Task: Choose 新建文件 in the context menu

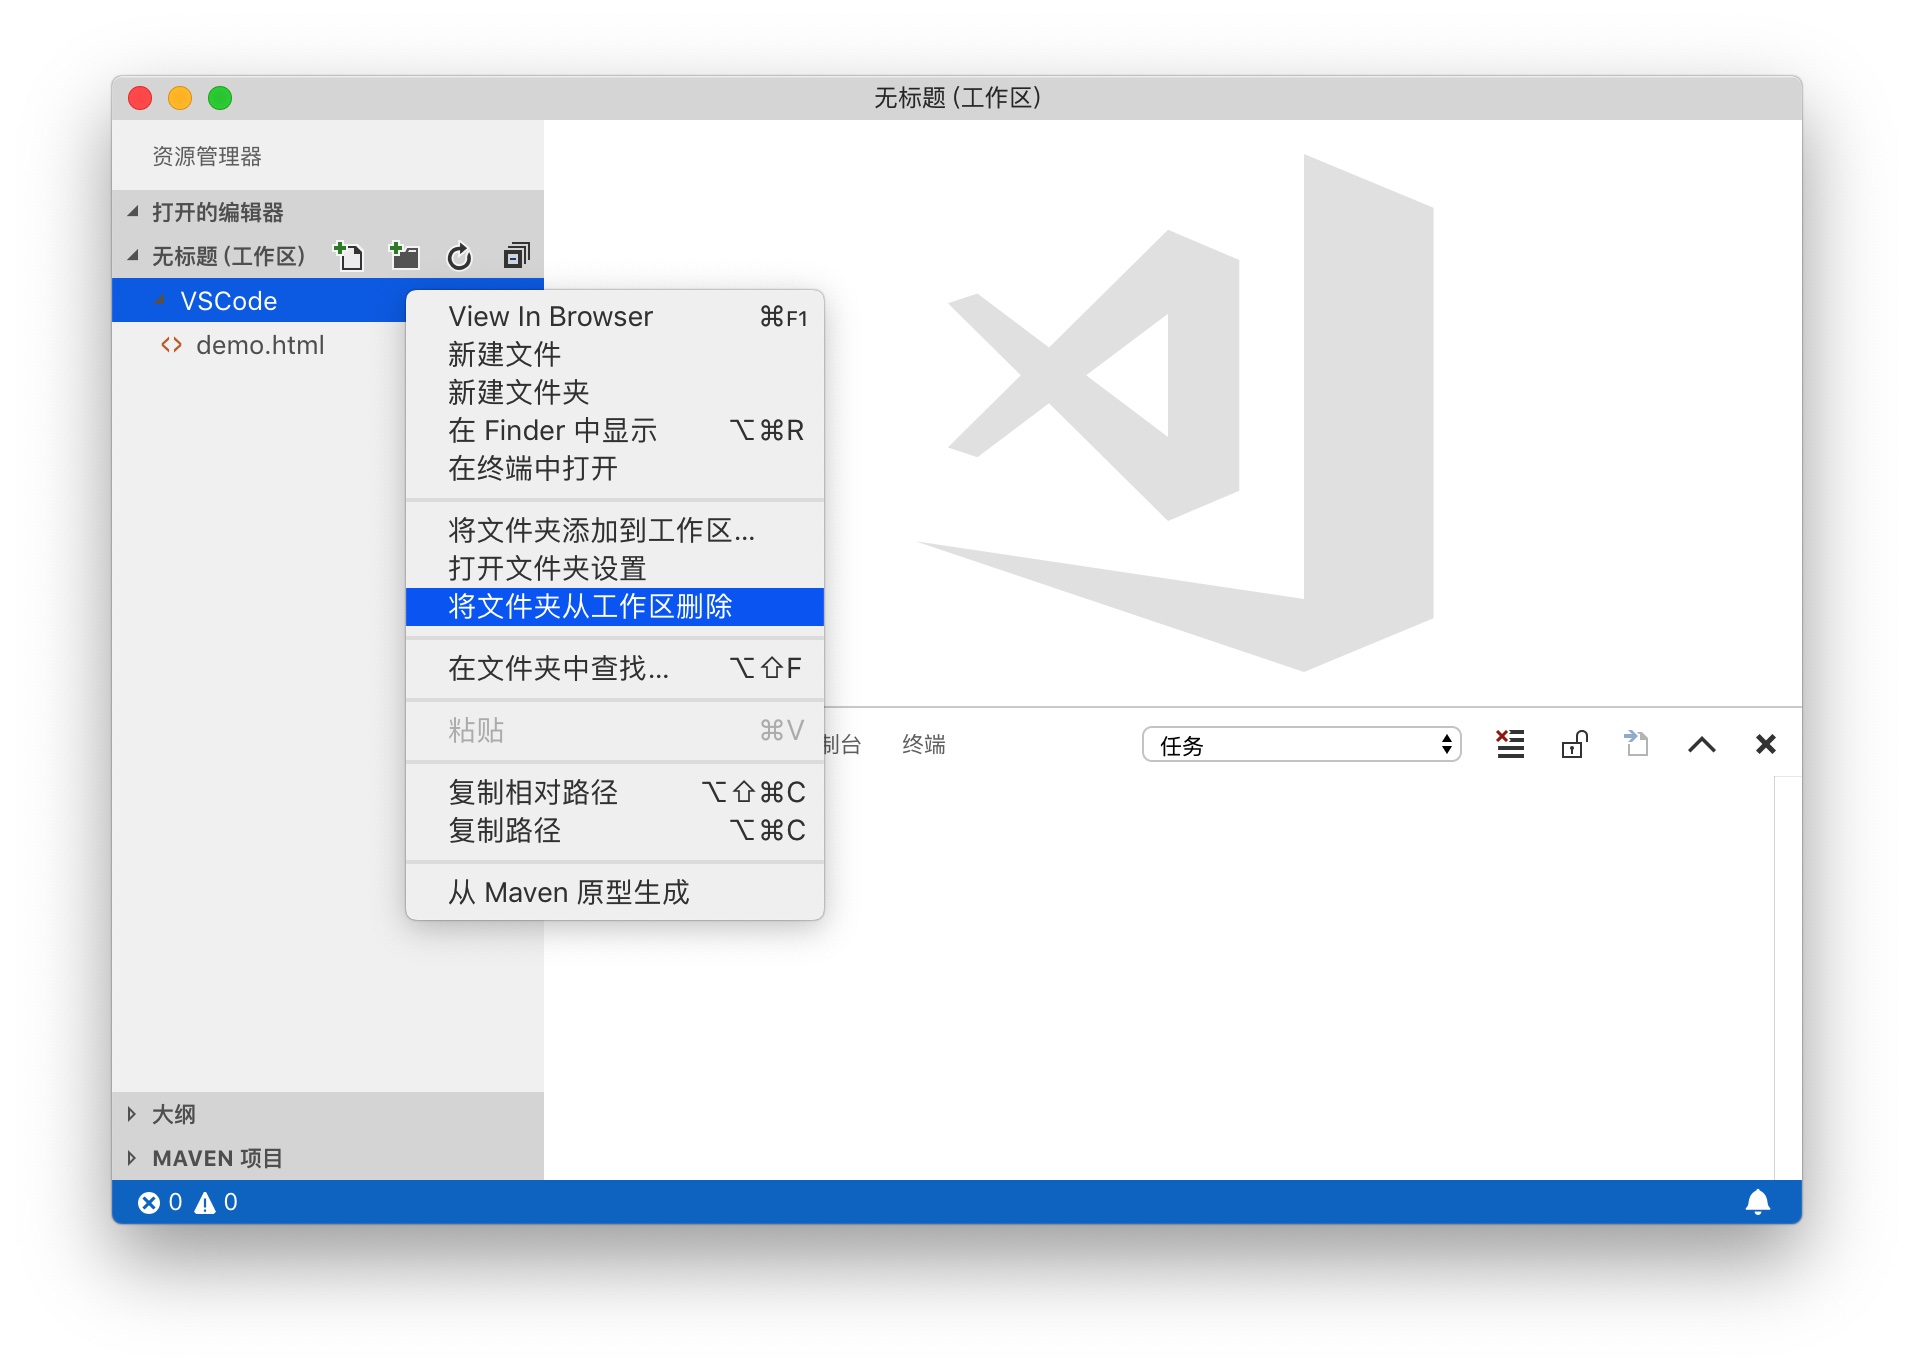Action: 615,355
